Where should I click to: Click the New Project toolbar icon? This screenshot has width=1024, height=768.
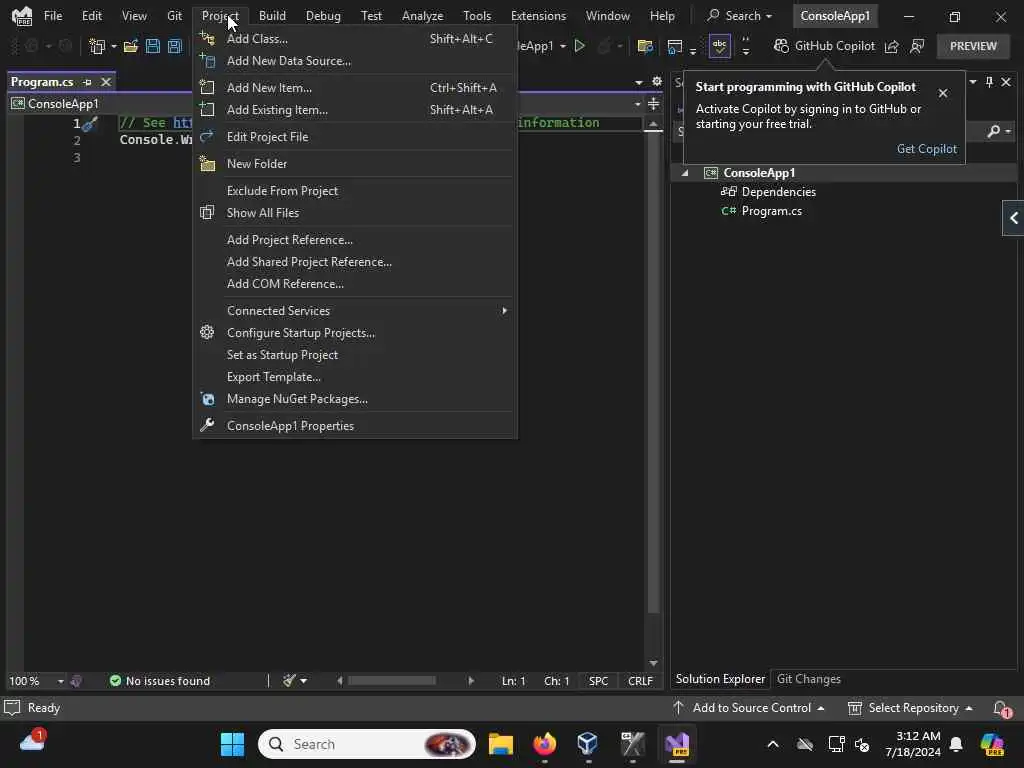97,46
